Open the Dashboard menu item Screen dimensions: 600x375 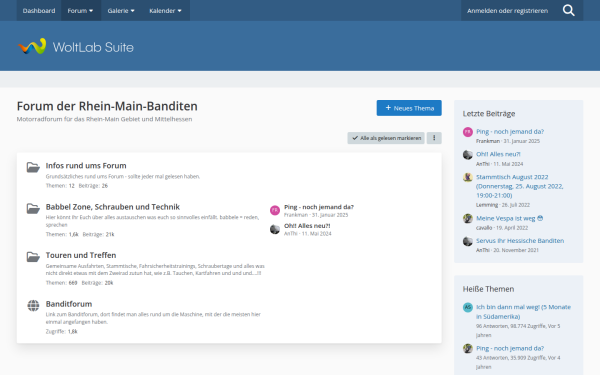coord(39,10)
